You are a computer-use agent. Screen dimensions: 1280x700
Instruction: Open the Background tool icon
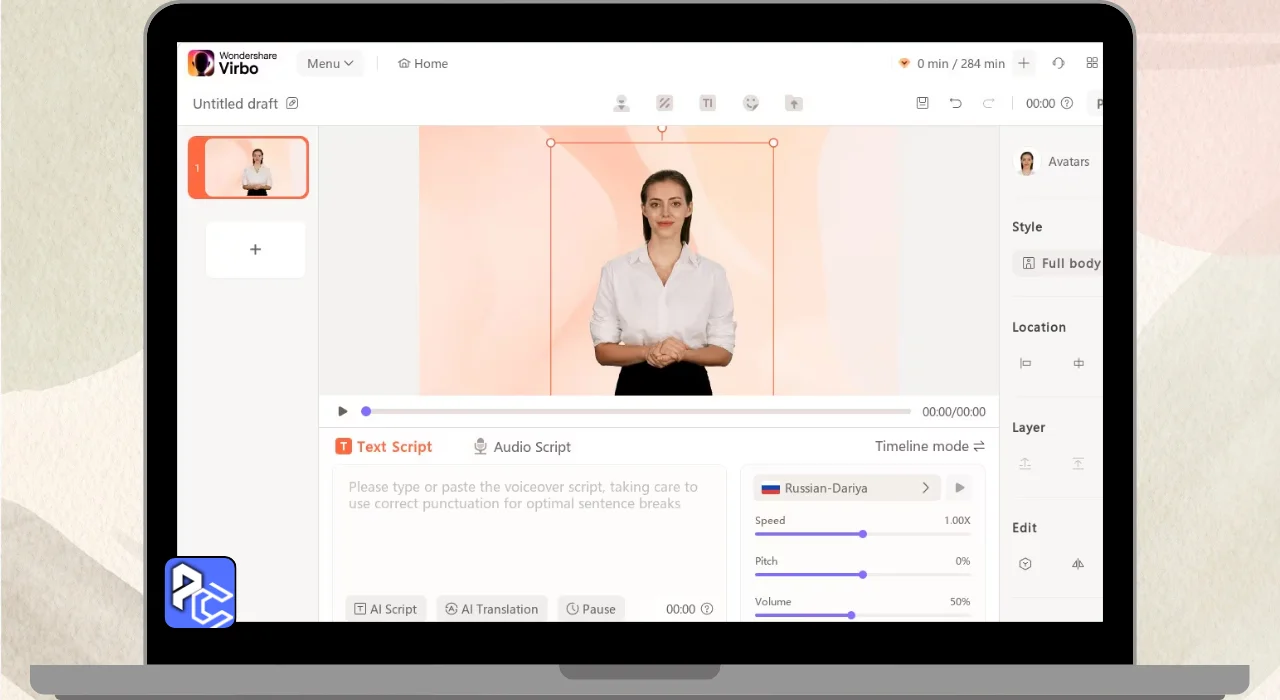coord(664,103)
